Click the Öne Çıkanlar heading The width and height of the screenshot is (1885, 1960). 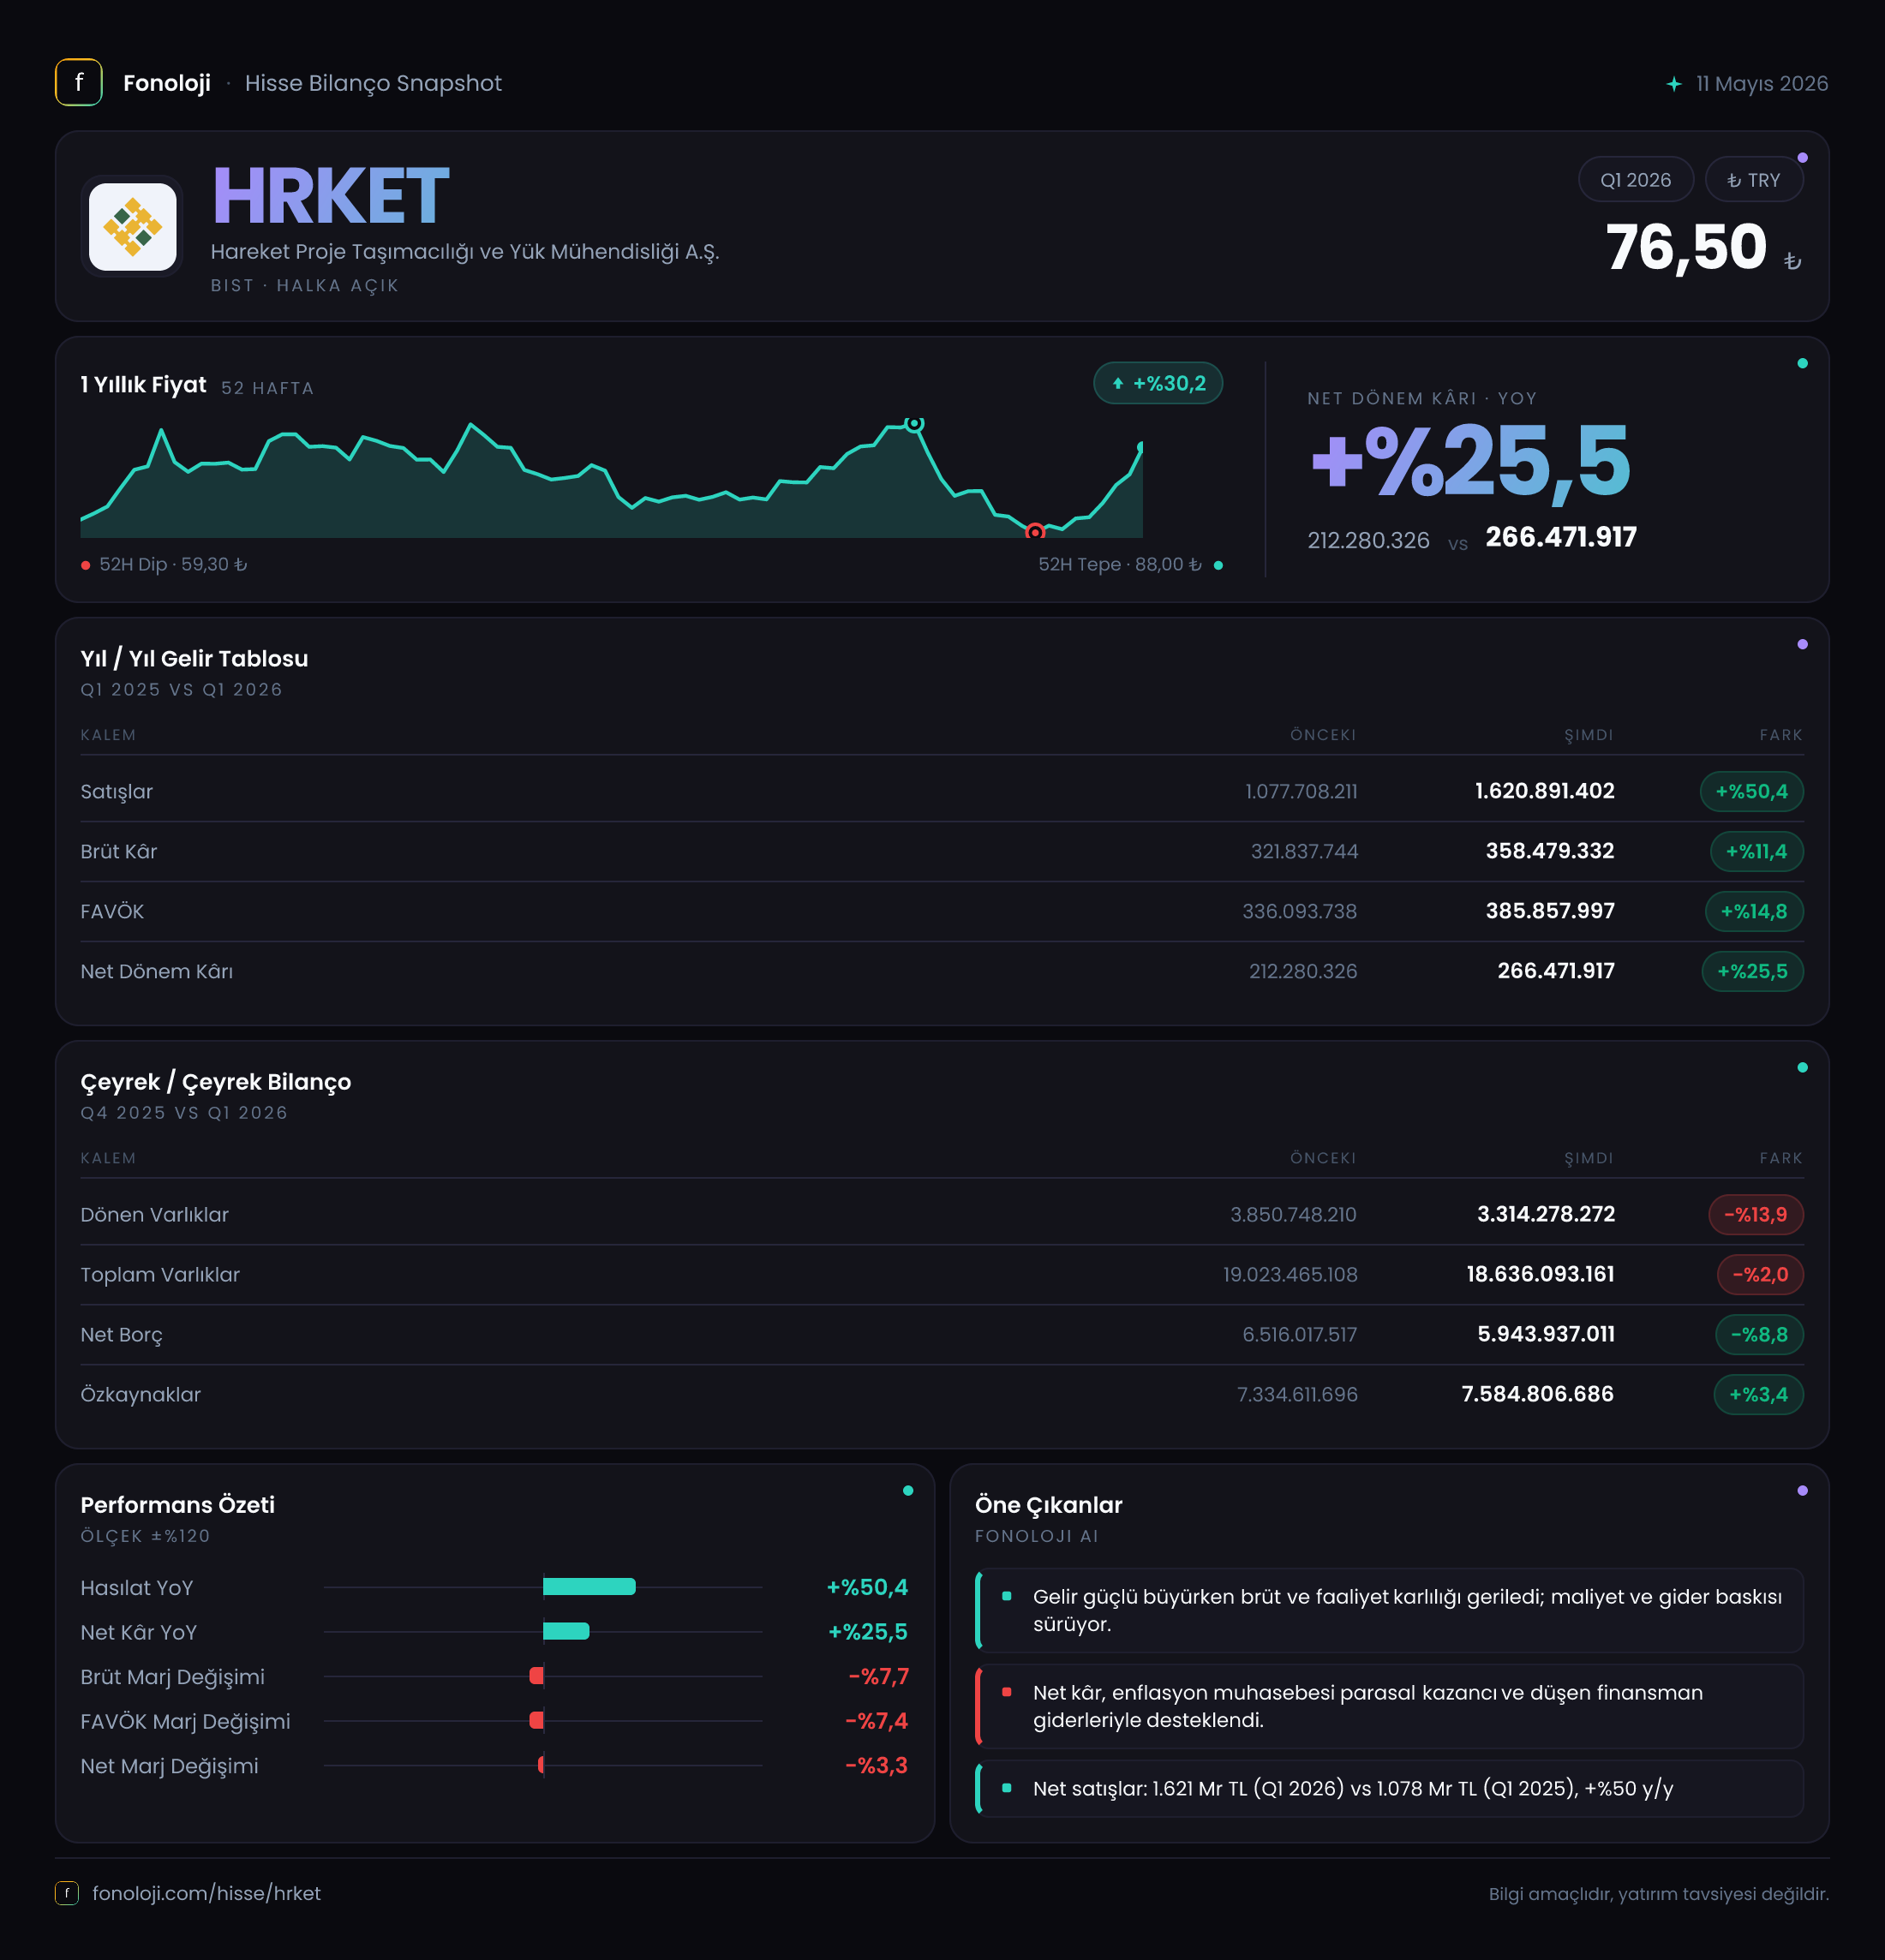(x=1049, y=1504)
